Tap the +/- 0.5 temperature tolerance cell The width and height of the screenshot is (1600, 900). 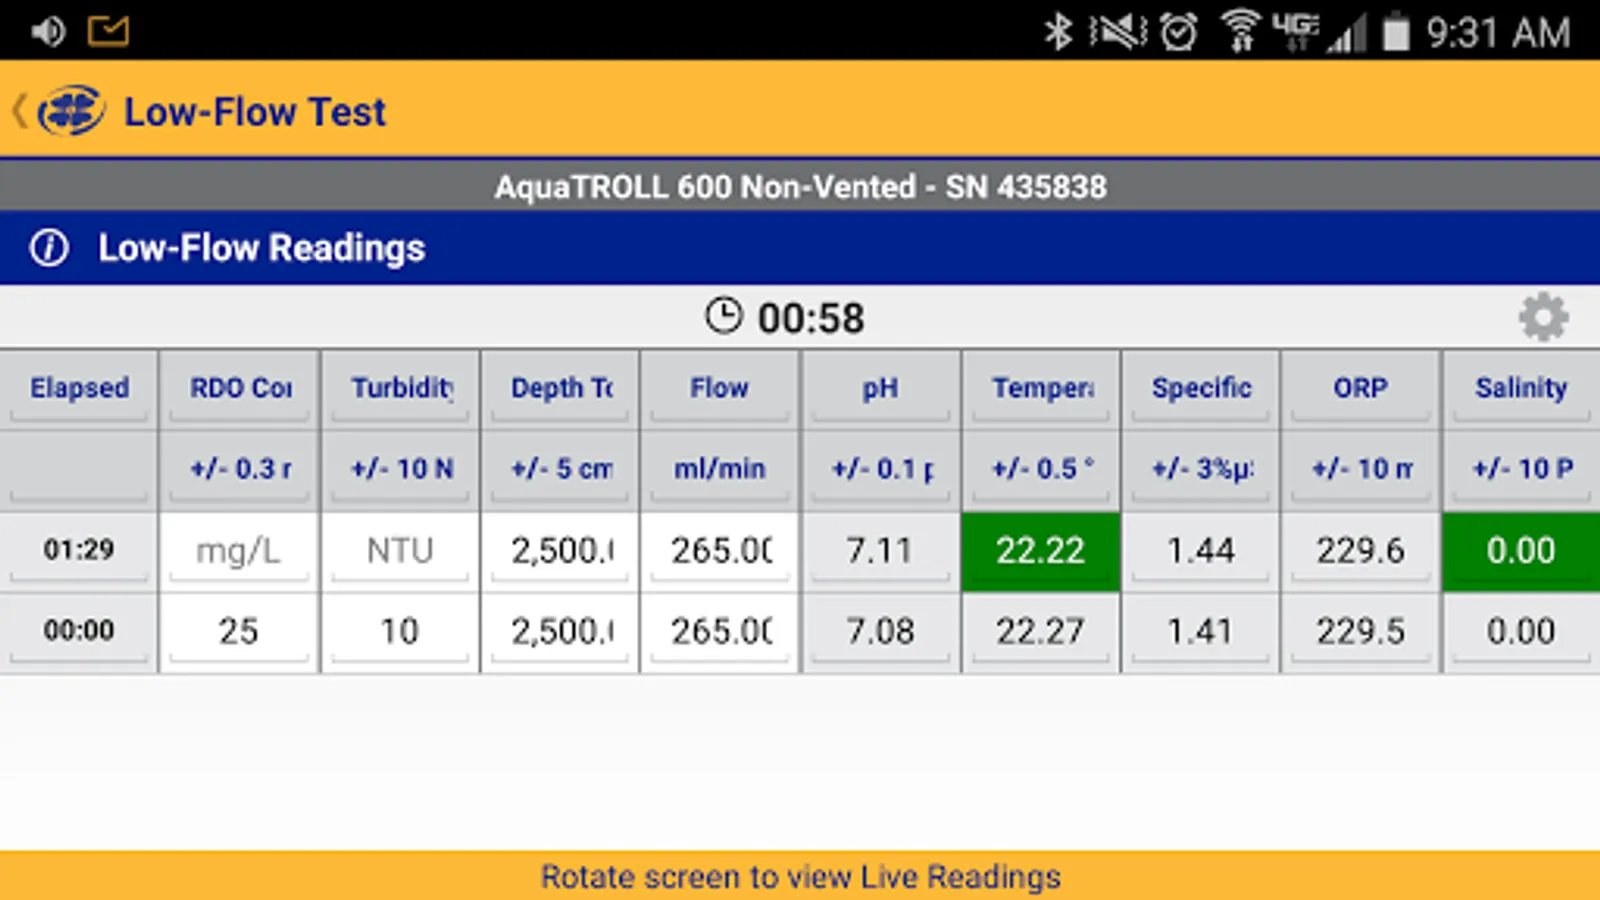click(1041, 470)
